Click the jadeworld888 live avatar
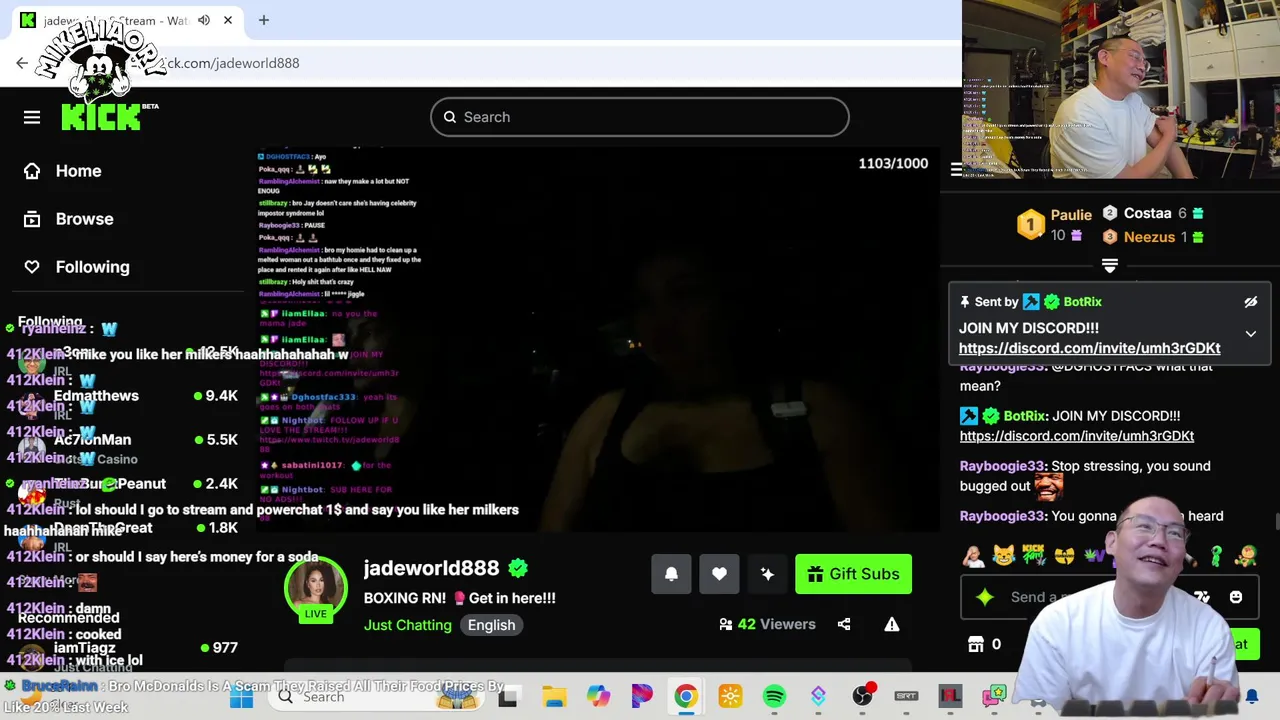The height and width of the screenshot is (720, 1280). click(315, 586)
